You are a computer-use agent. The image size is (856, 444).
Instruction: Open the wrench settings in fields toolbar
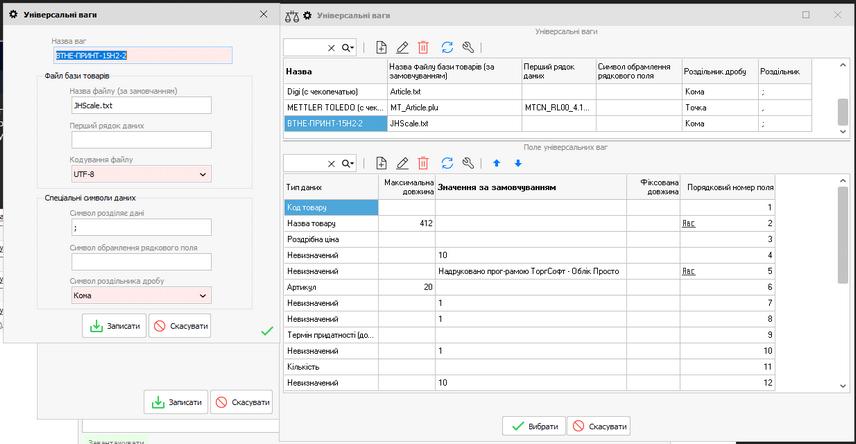pyautogui.click(x=468, y=162)
